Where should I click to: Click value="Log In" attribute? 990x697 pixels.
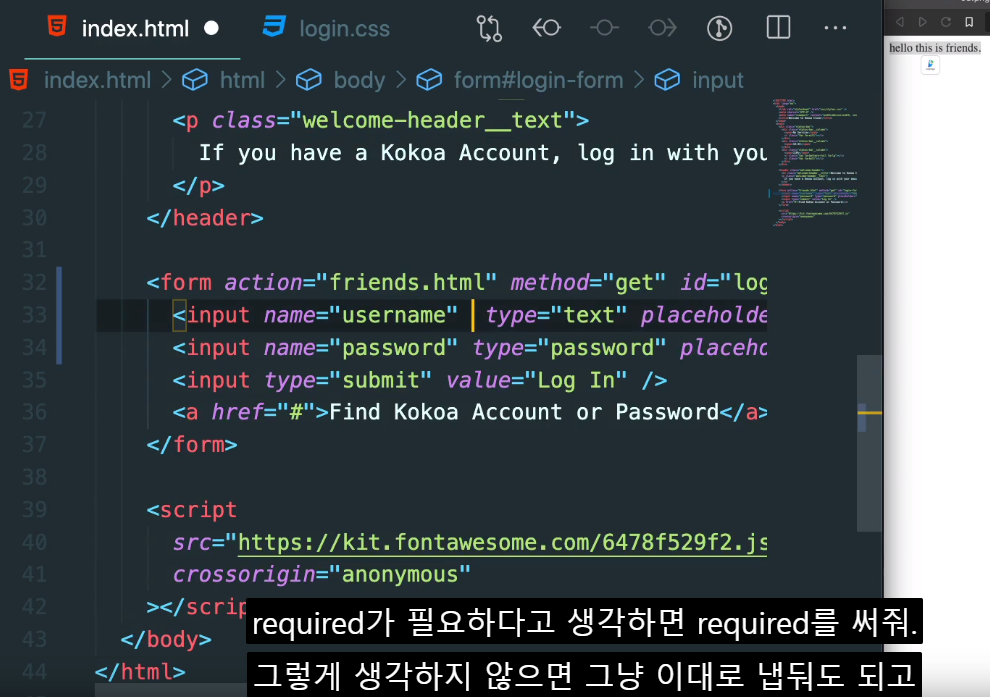[537, 380]
